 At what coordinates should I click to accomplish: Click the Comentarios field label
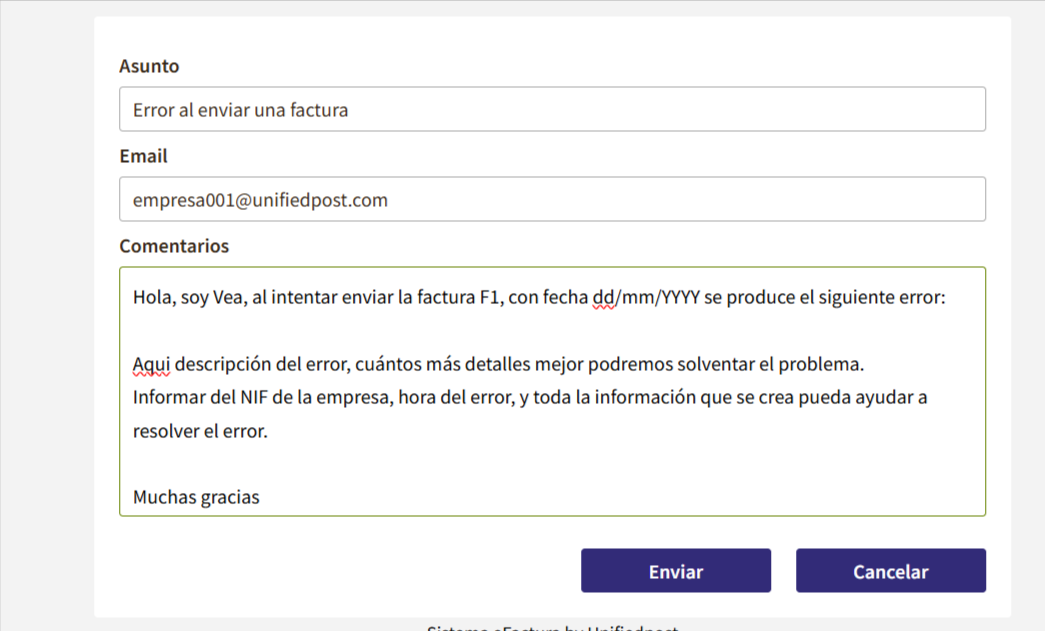coord(174,246)
